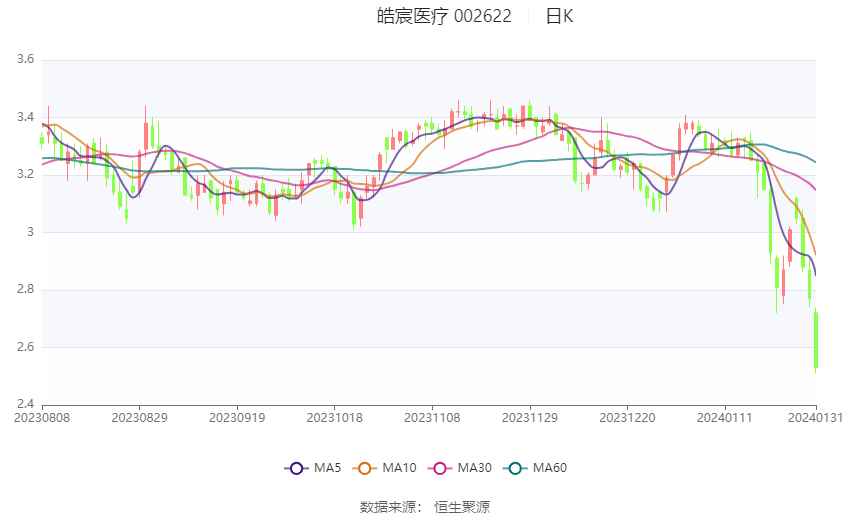The height and width of the screenshot is (517, 850).
Task: Toggle the MA60 teal legend marker
Action: (515, 468)
